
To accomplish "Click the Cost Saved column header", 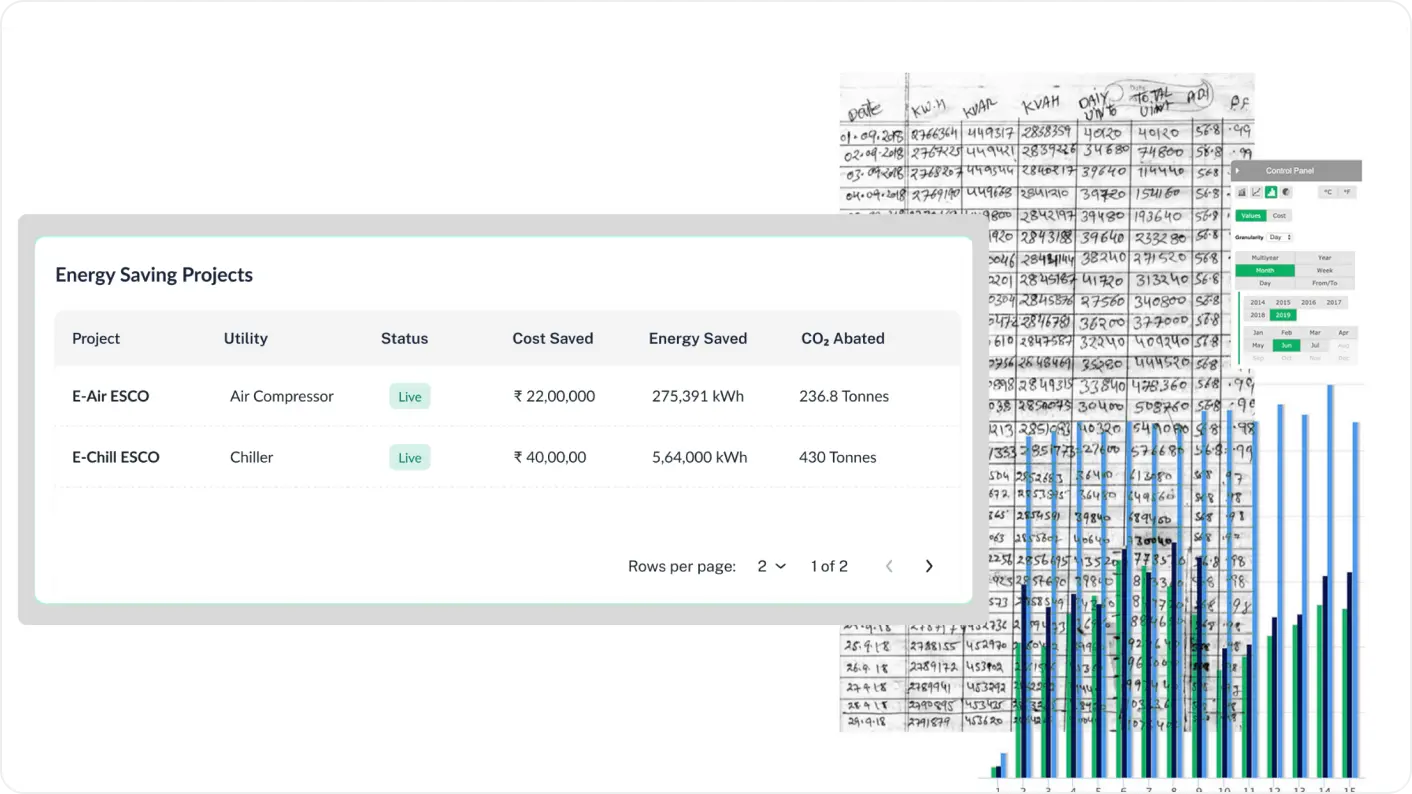I will click(552, 338).
